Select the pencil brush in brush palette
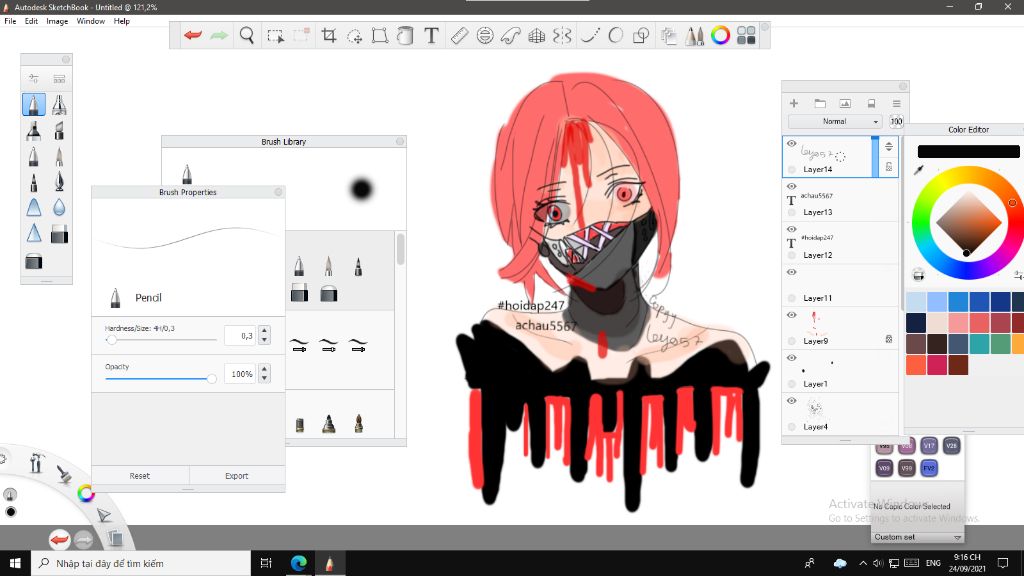1024x576 pixels. [34, 104]
